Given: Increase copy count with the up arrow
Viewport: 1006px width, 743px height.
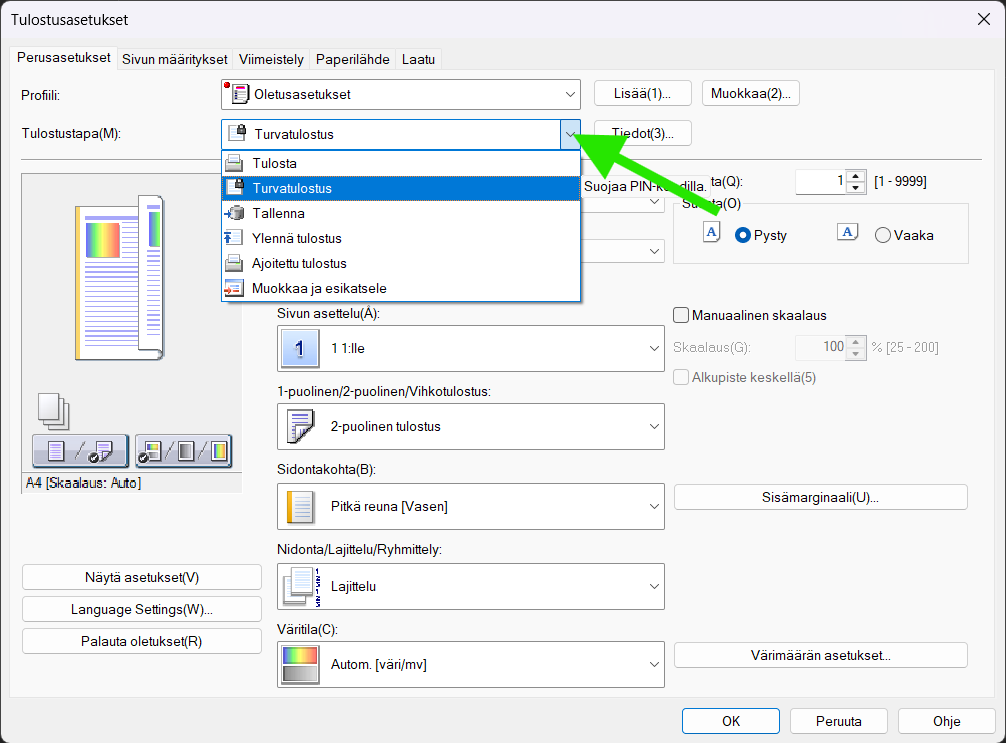Looking at the screenshot, I should pyautogui.click(x=855, y=176).
